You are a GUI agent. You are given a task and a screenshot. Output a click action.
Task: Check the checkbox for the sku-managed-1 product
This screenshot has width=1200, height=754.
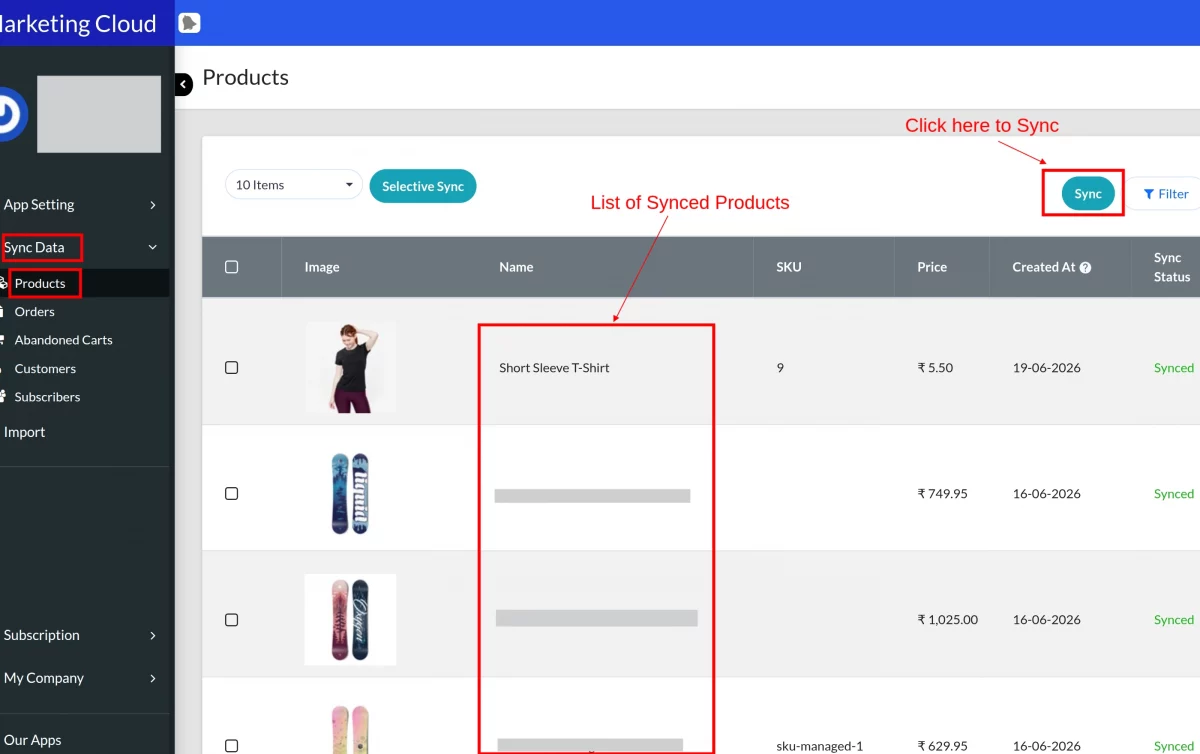[x=232, y=746]
